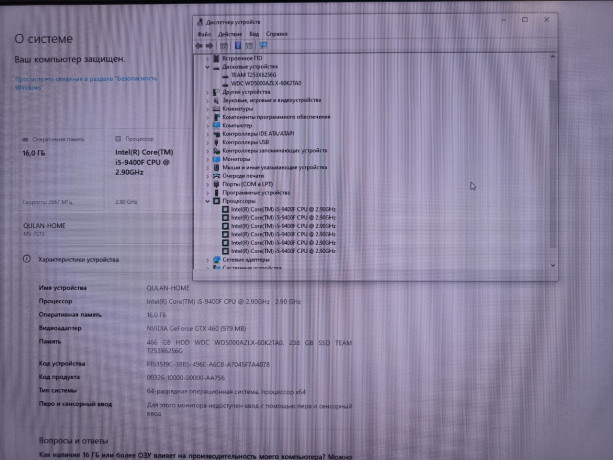Screen dimensions: 613x460
Task: Select the Встроенное ПО firmware icon
Action: tap(216, 58)
